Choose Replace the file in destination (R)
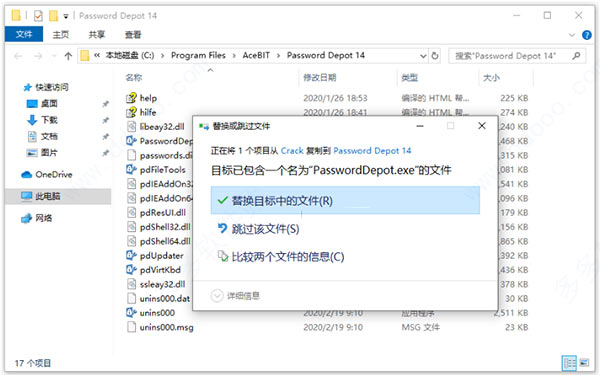The width and height of the screenshot is (600, 375). (x=345, y=201)
